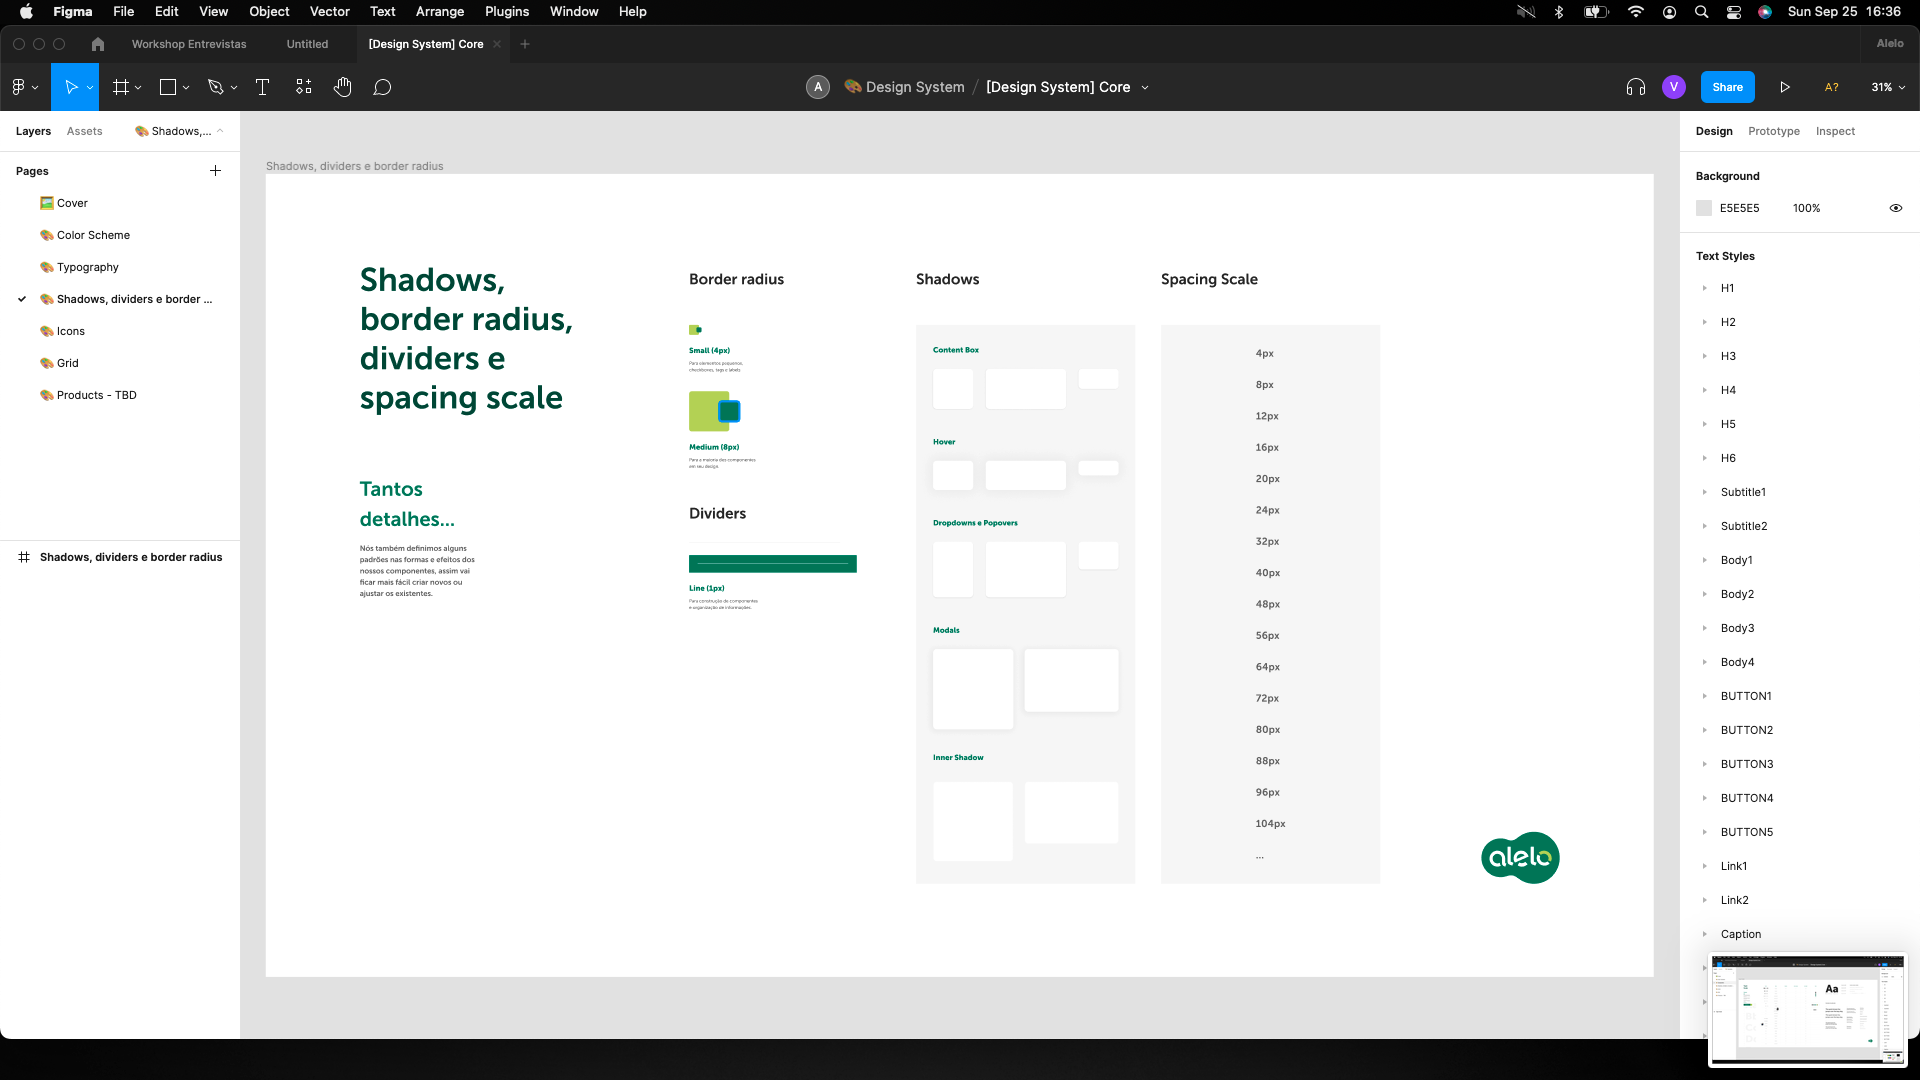Click the blue Share button
The width and height of the screenshot is (1920, 1080).
click(1727, 87)
